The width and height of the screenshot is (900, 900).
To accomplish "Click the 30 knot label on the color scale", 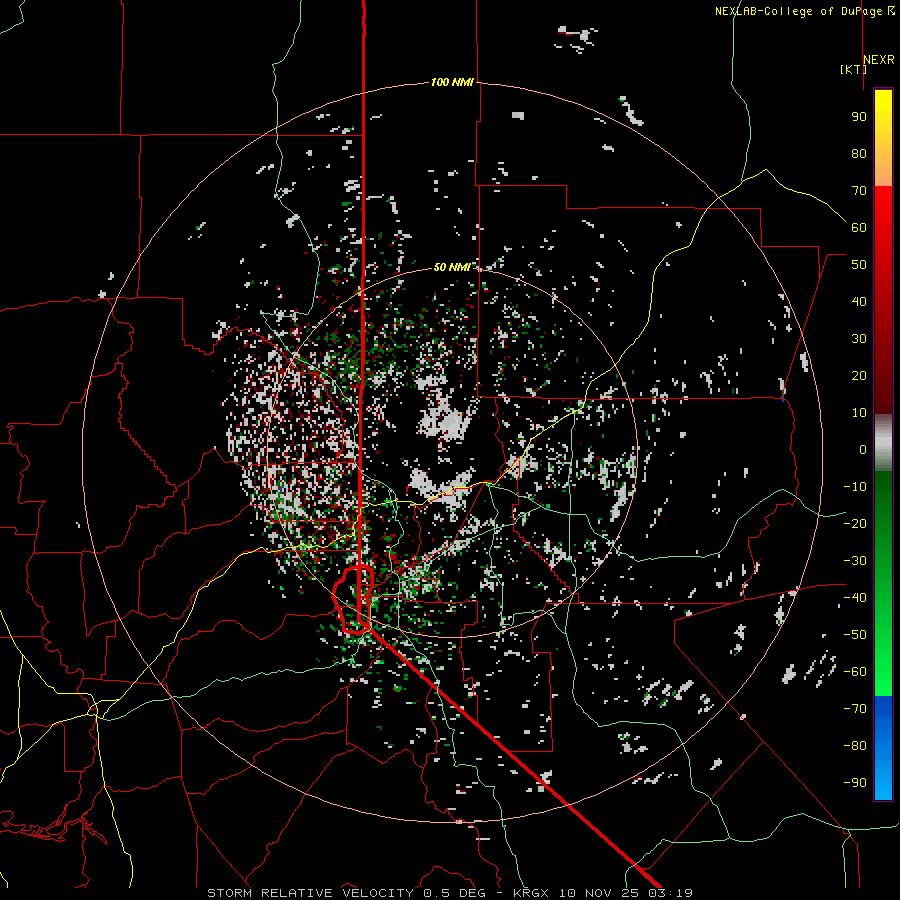I will tap(859, 339).
